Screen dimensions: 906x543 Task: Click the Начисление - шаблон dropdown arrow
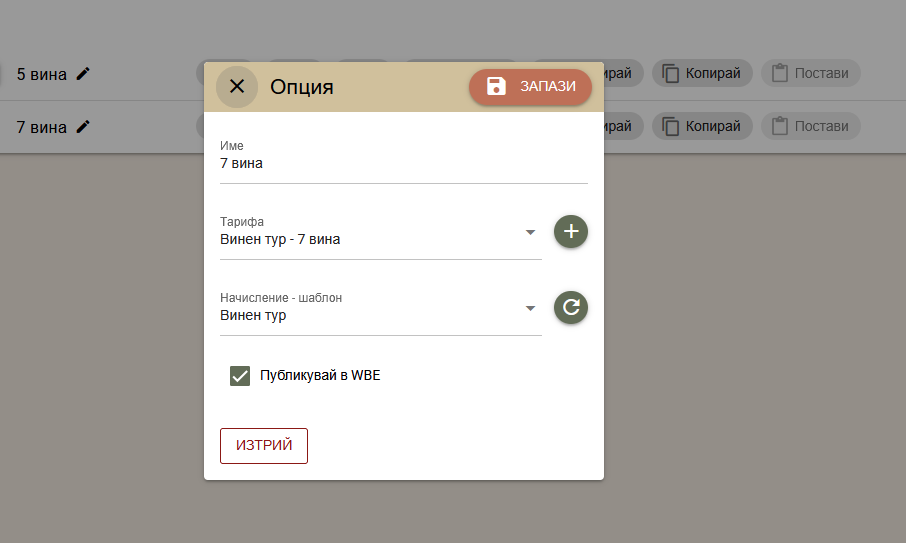[x=530, y=308]
